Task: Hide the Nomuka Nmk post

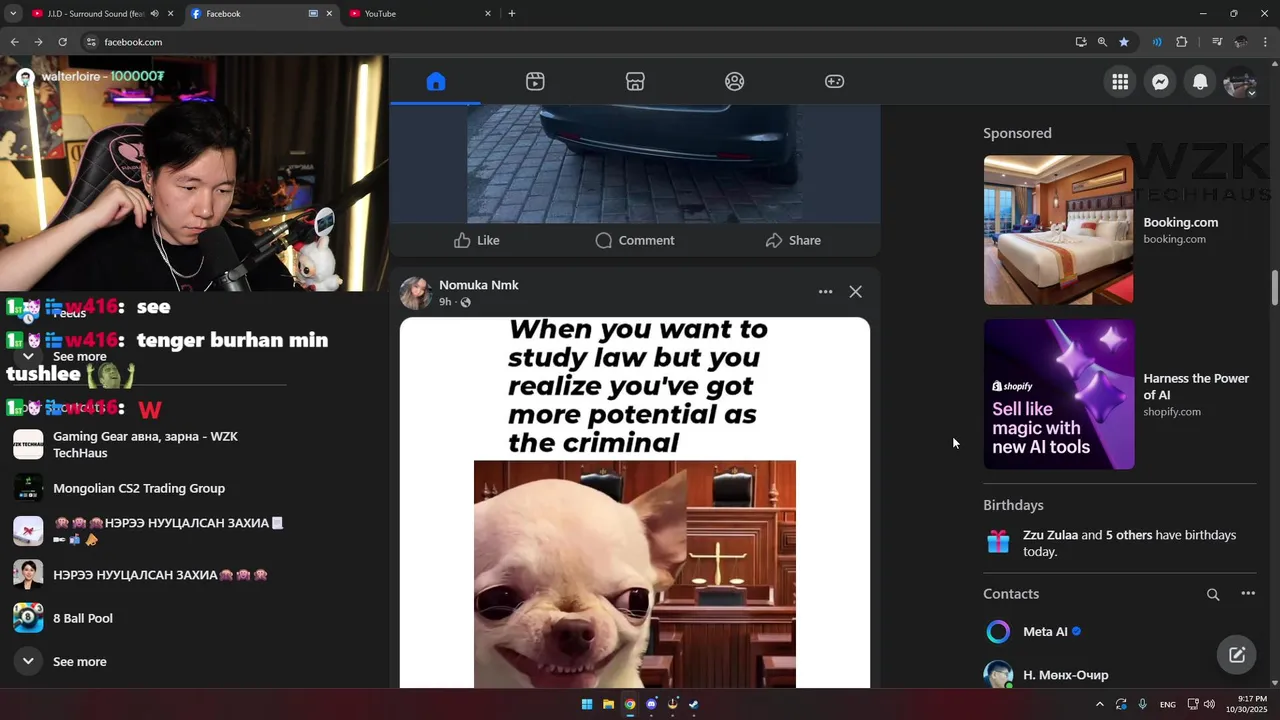Action: [x=855, y=292]
